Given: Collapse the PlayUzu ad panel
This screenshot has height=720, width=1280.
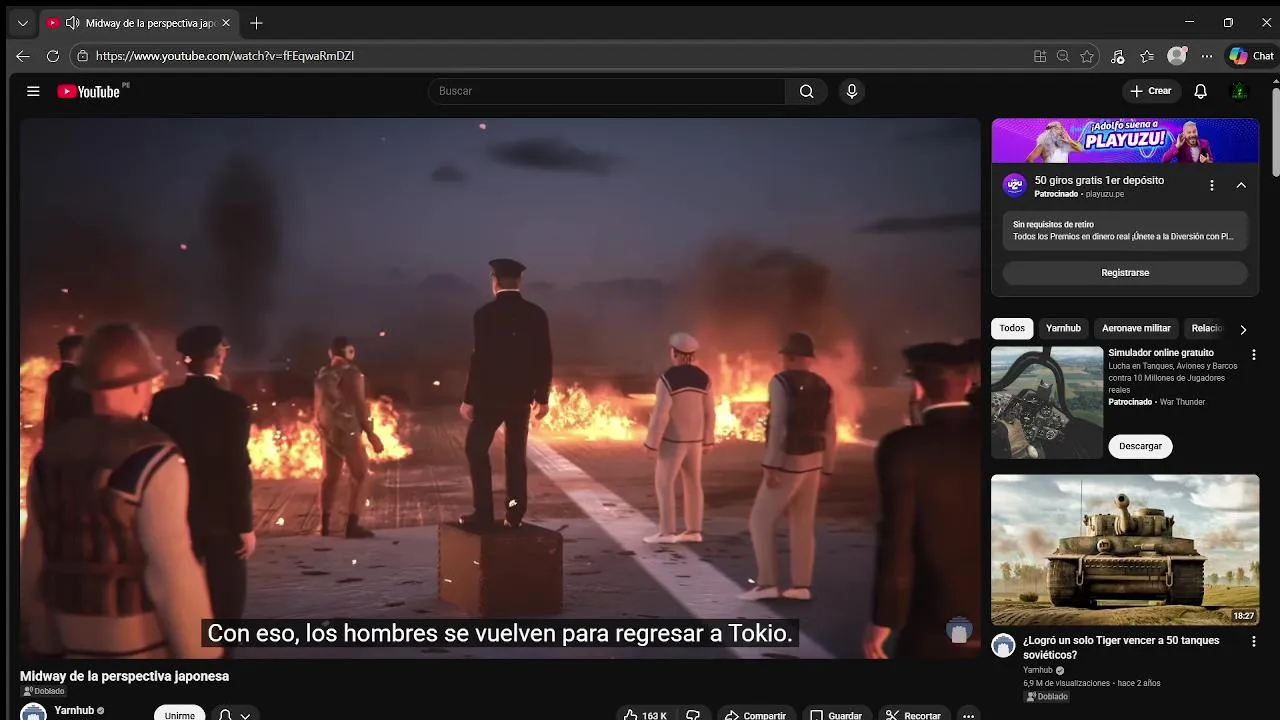Looking at the screenshot, I should [x=1241, y=185].
